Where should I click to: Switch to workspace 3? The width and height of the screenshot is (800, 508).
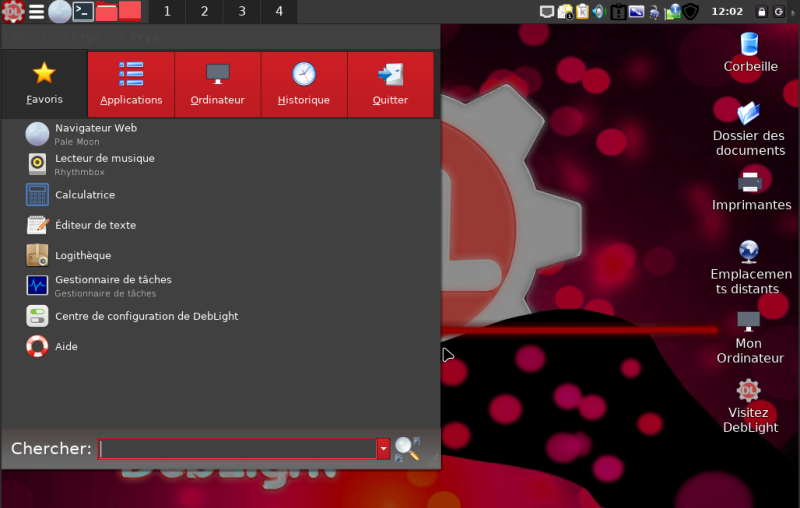click(x=241, y=12)
